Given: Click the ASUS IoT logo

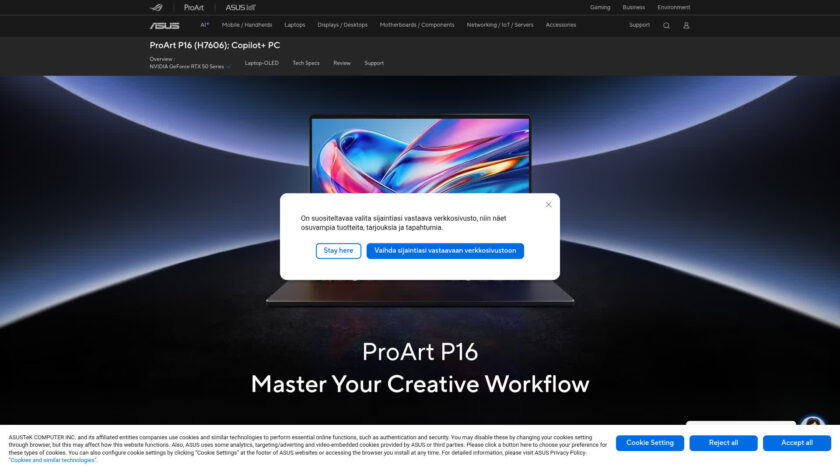Looking at the screenshot, I should [241, 7].
